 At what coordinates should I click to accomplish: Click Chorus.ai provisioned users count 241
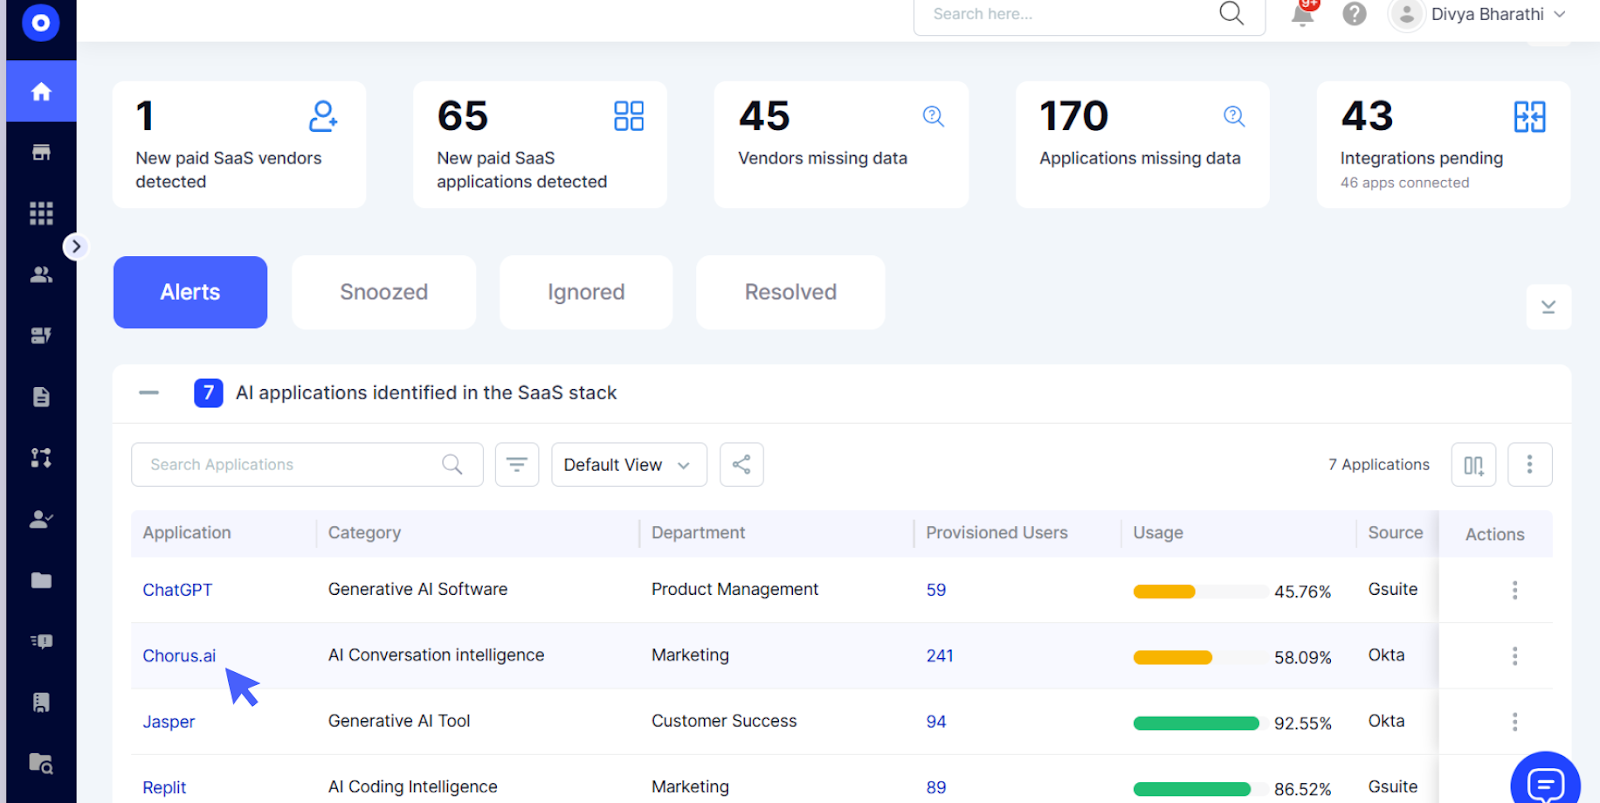click(939, 656)
